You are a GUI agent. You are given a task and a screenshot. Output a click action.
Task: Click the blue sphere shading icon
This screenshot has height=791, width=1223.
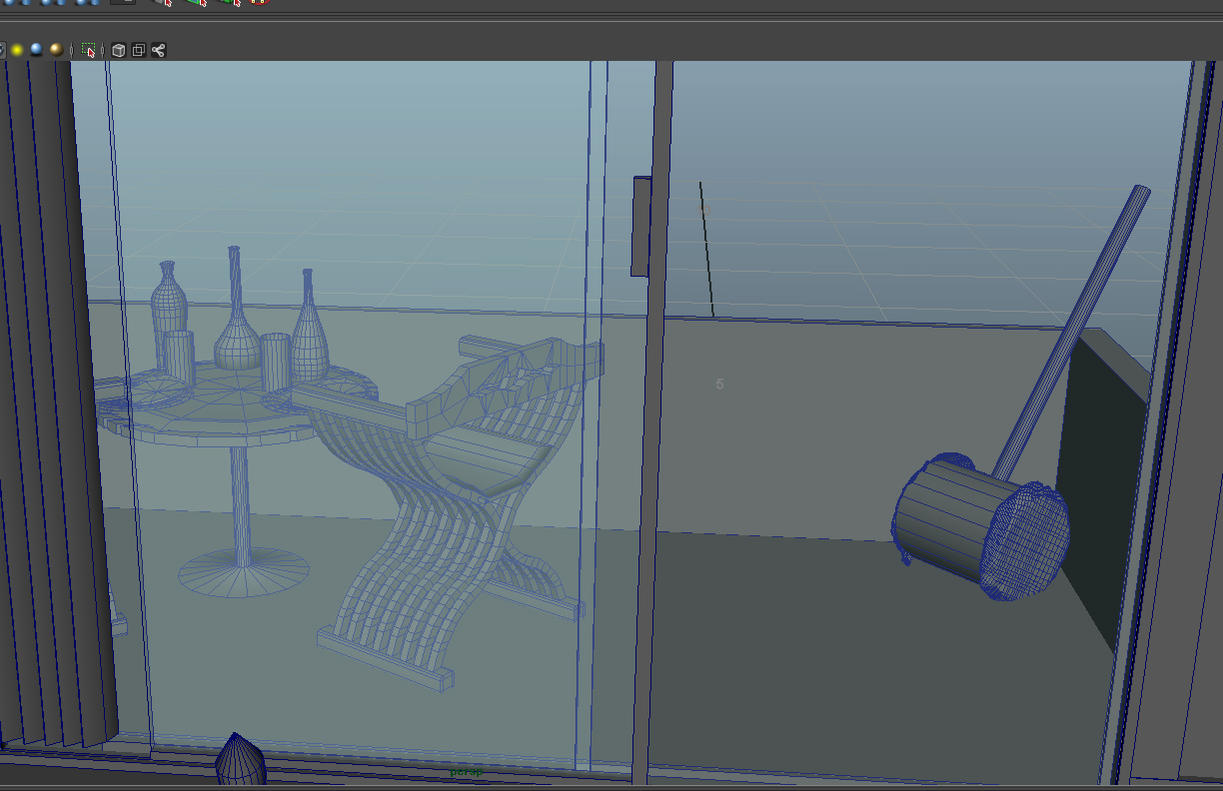click(x=36, y=50)
